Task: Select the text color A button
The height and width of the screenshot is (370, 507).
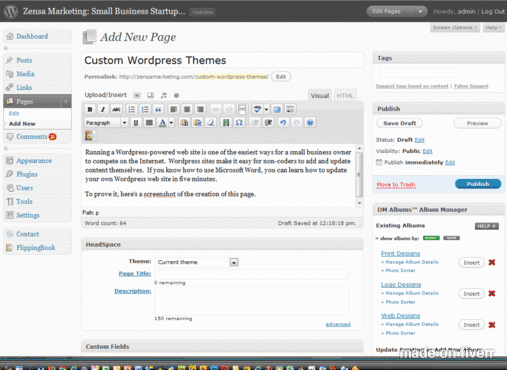Action: tap(162, 123)
